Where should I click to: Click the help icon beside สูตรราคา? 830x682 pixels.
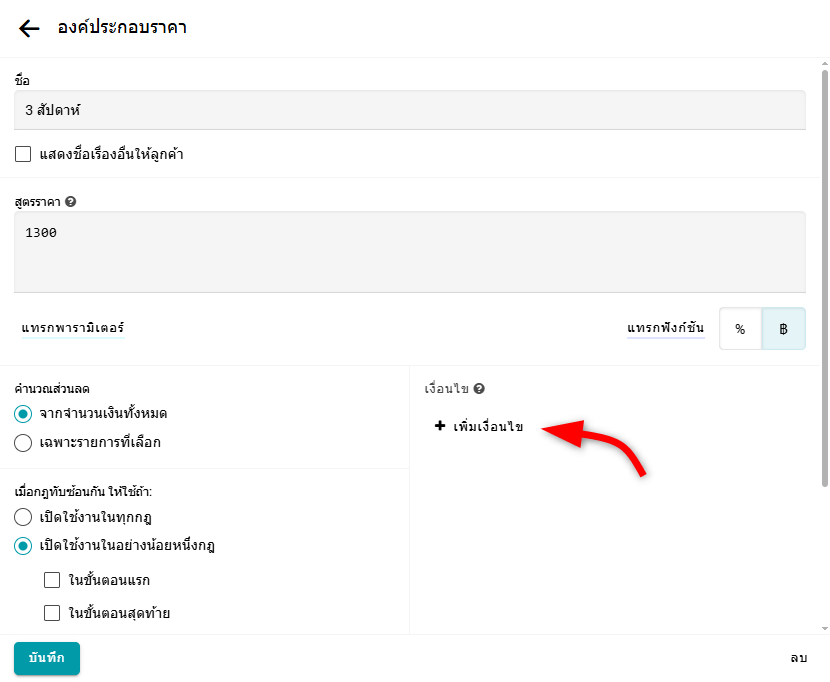tap(70, 201)
